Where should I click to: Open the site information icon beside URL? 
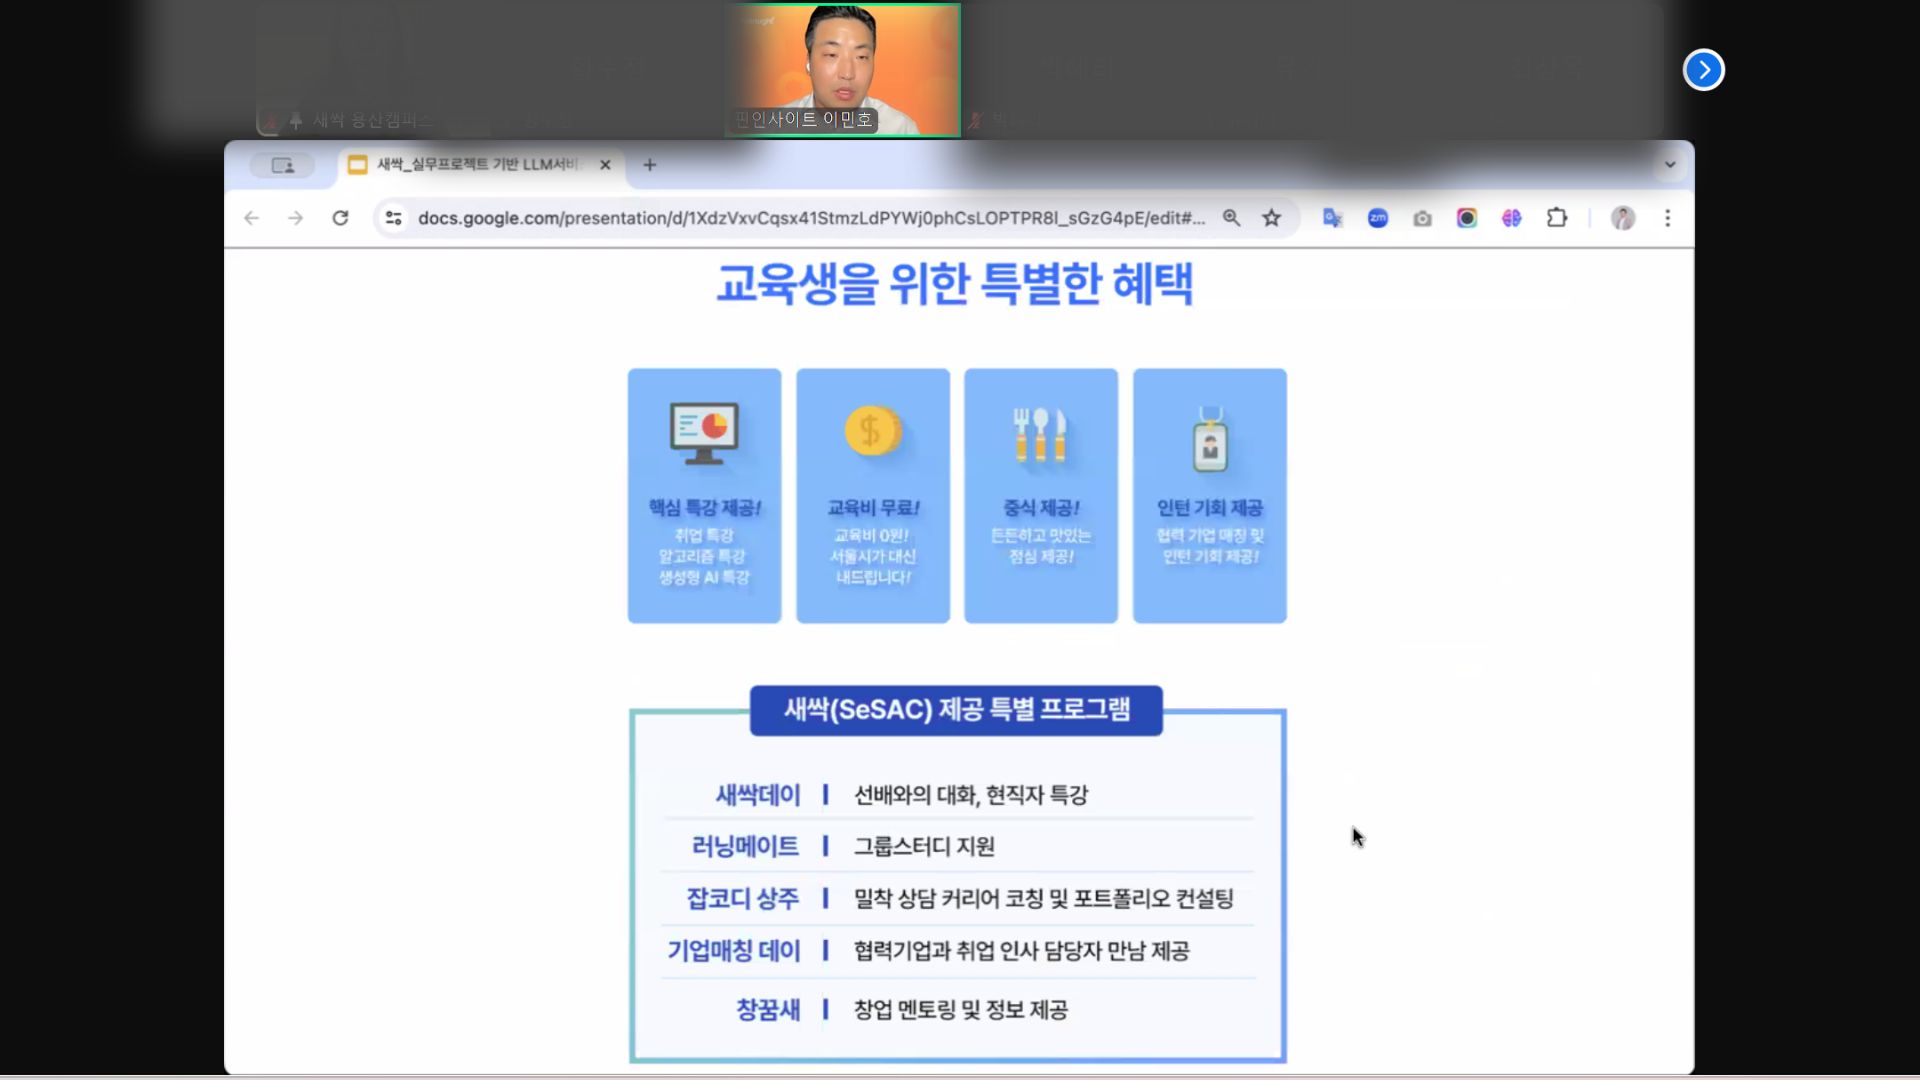click(x=394, y=218)
